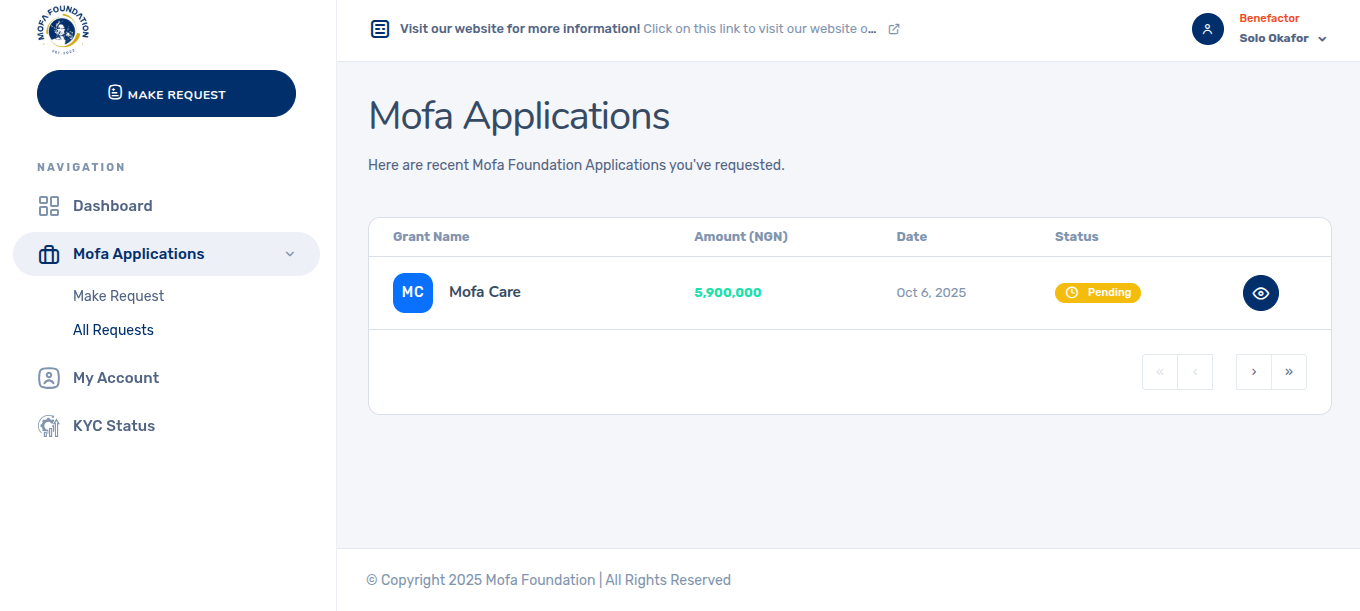
Task: Click the news document icon in header
Action: pos(380,29)
